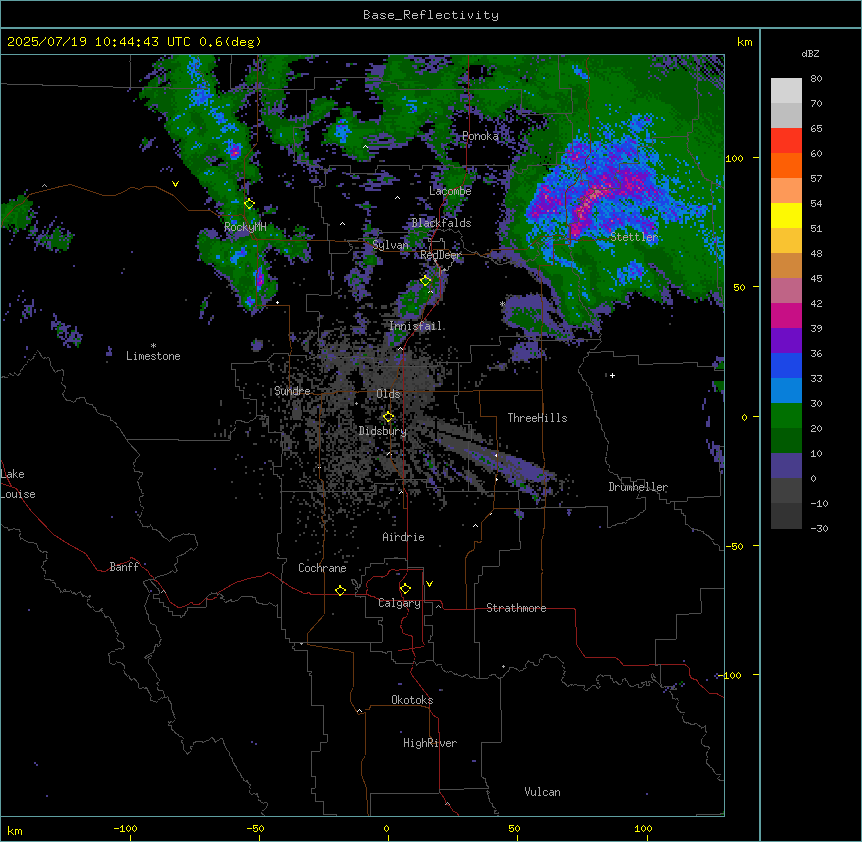Click the yellow V marker east of Calgary
This screenshot has height=842, width=862.
click(x=429, y=584)
